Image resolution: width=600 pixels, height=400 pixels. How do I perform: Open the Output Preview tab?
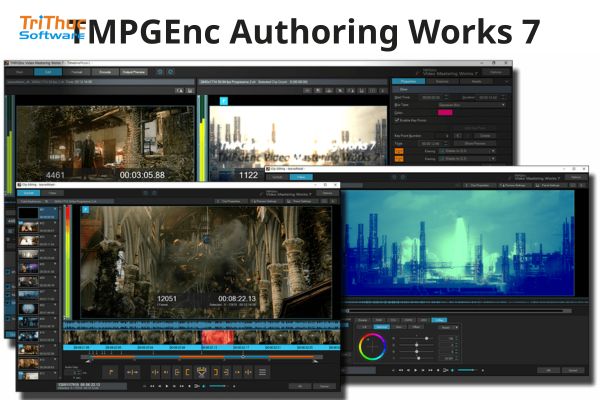point(134,72)
